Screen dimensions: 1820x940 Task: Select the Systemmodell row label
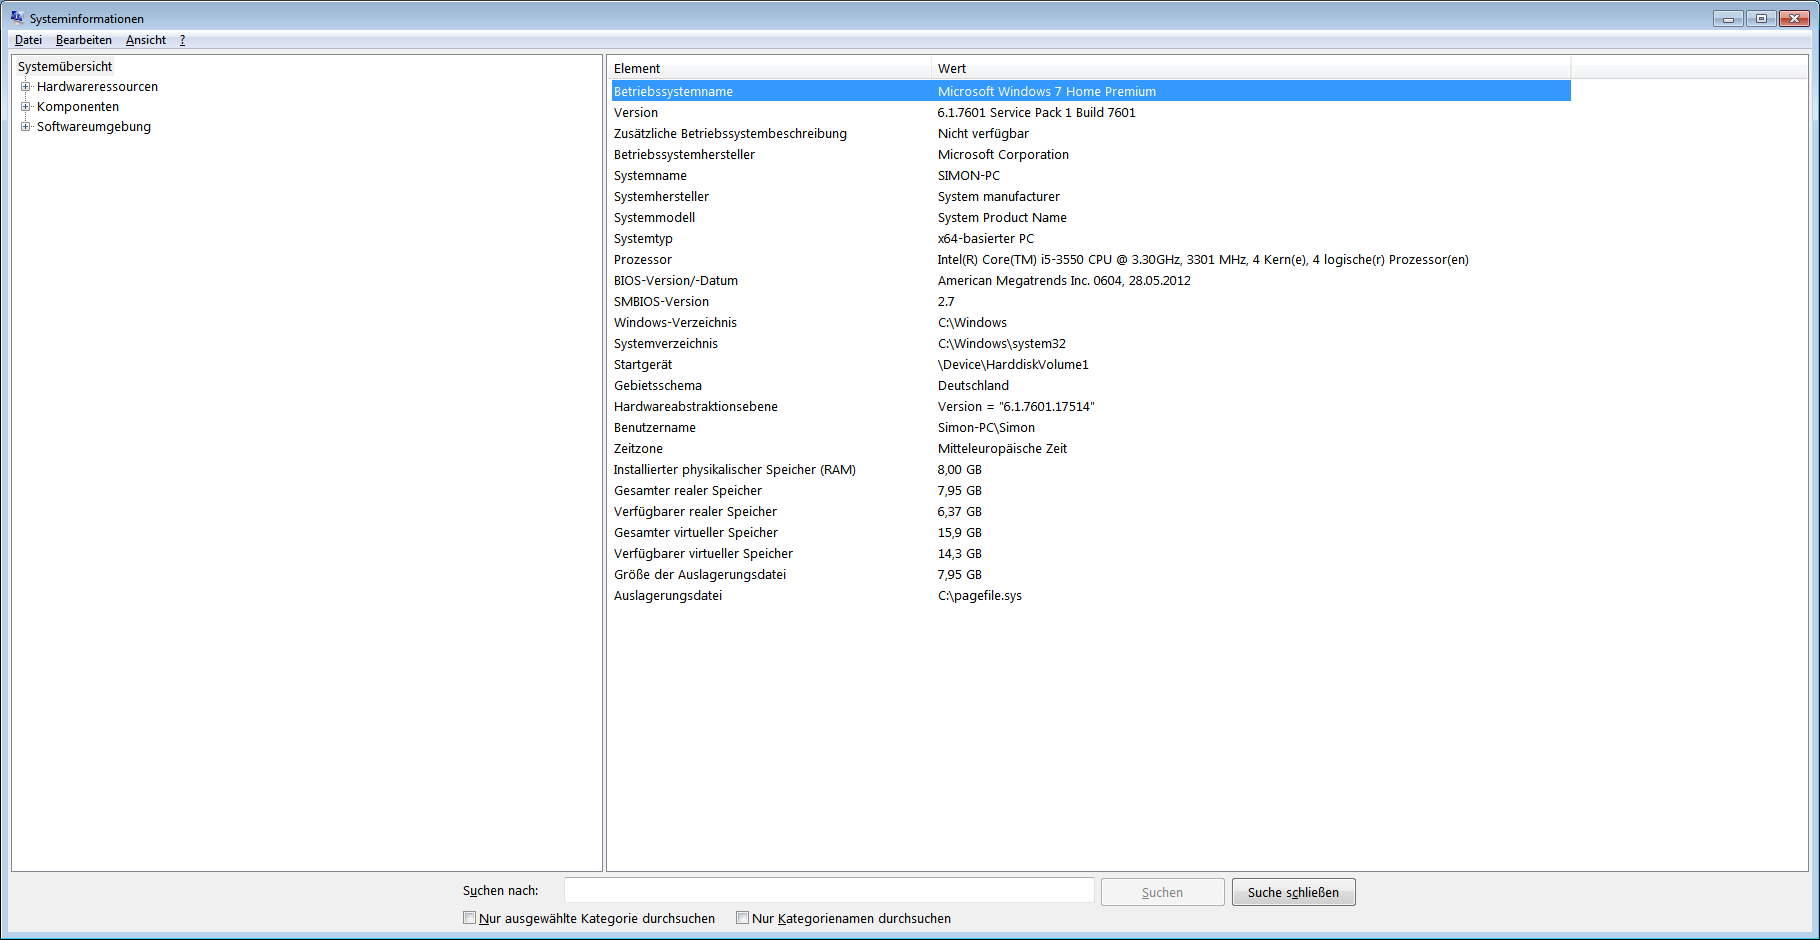[x=654, y=217]
